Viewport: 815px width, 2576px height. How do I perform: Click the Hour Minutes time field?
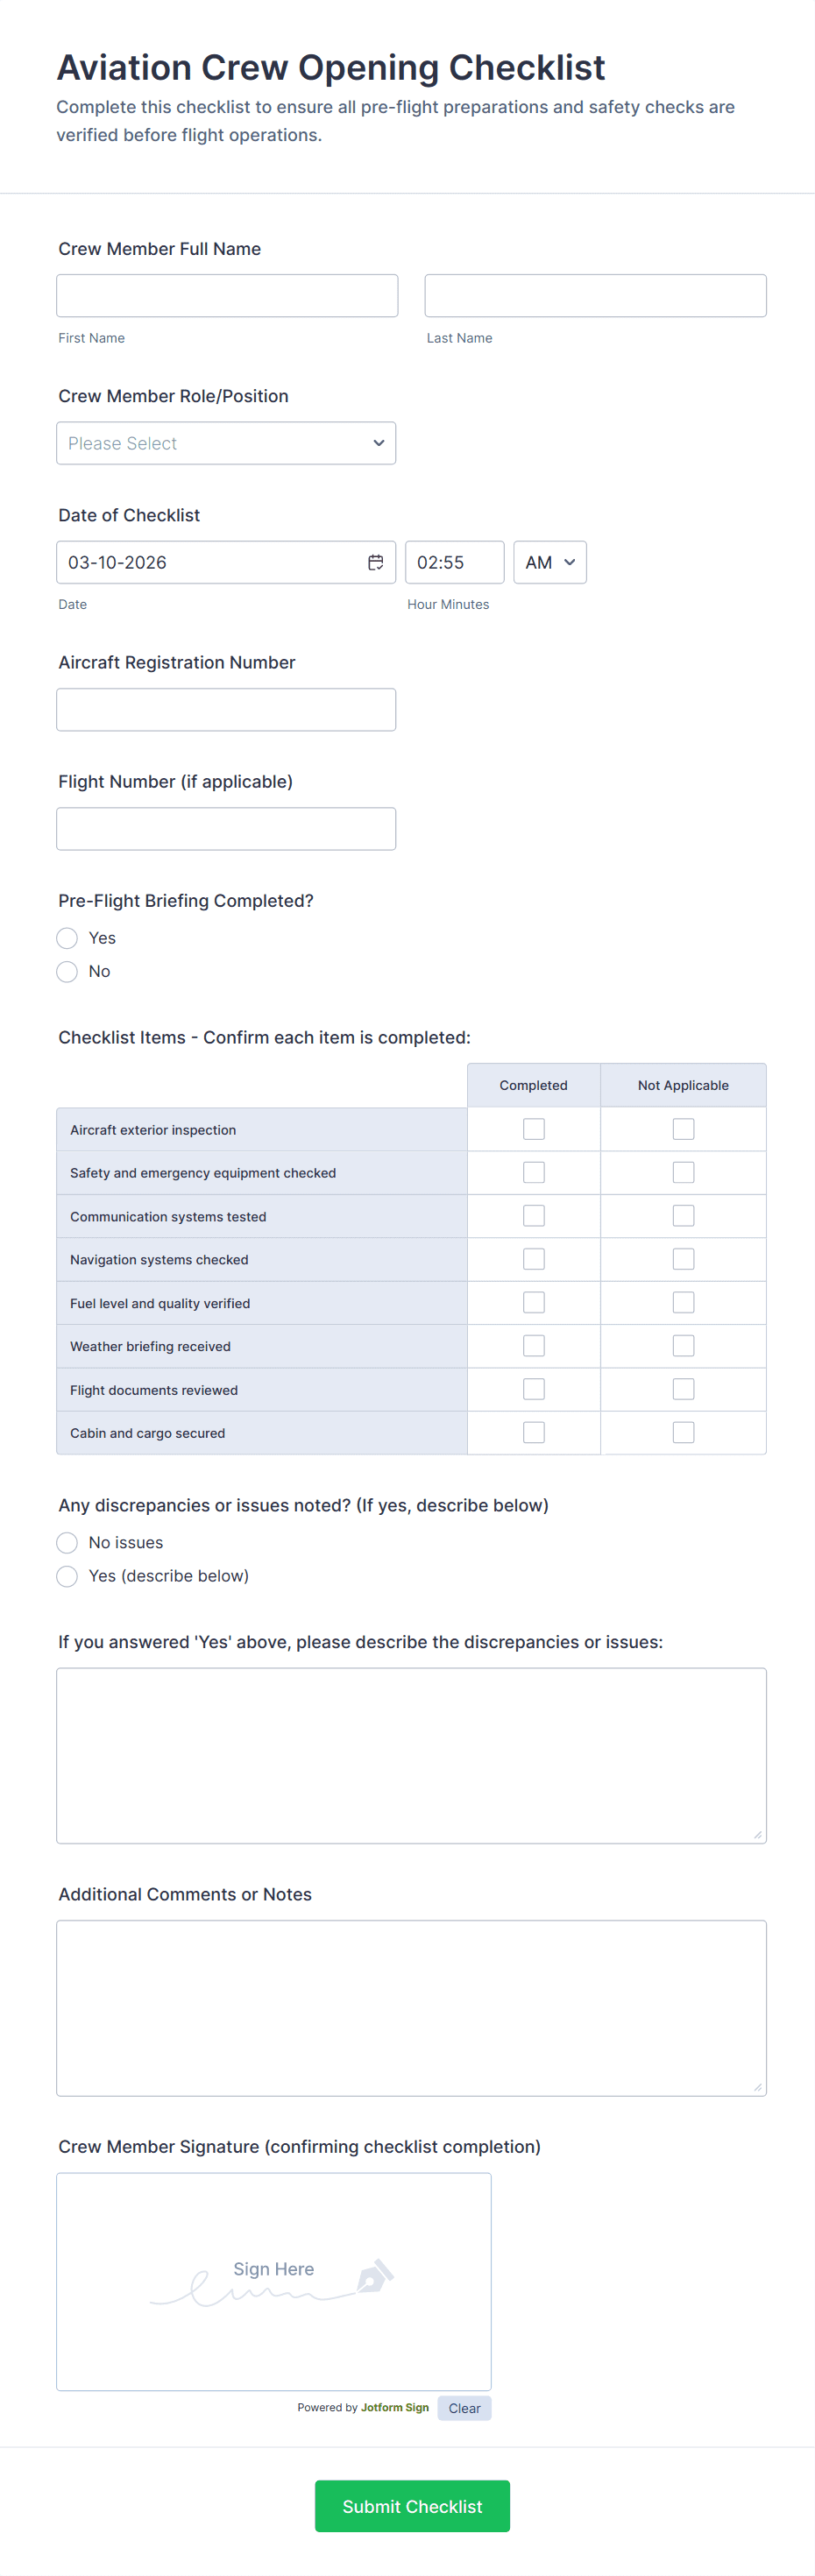click(x=454, y=562)
